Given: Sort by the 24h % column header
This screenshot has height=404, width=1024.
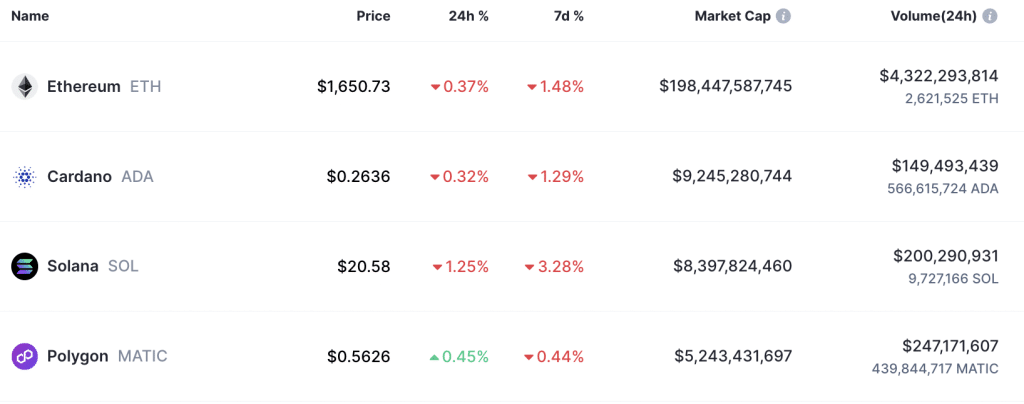Looking at the screenshot, I should tap(468, 17).
